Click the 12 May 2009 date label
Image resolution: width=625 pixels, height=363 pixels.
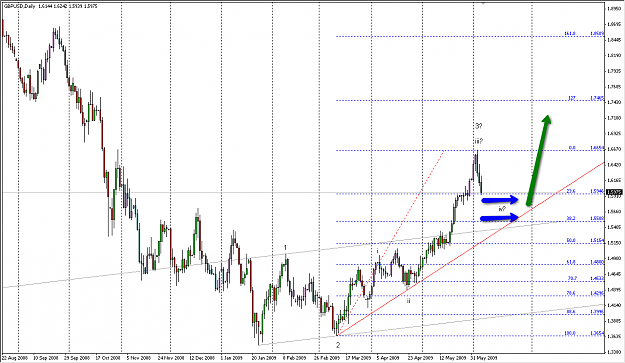click(453, 358)
